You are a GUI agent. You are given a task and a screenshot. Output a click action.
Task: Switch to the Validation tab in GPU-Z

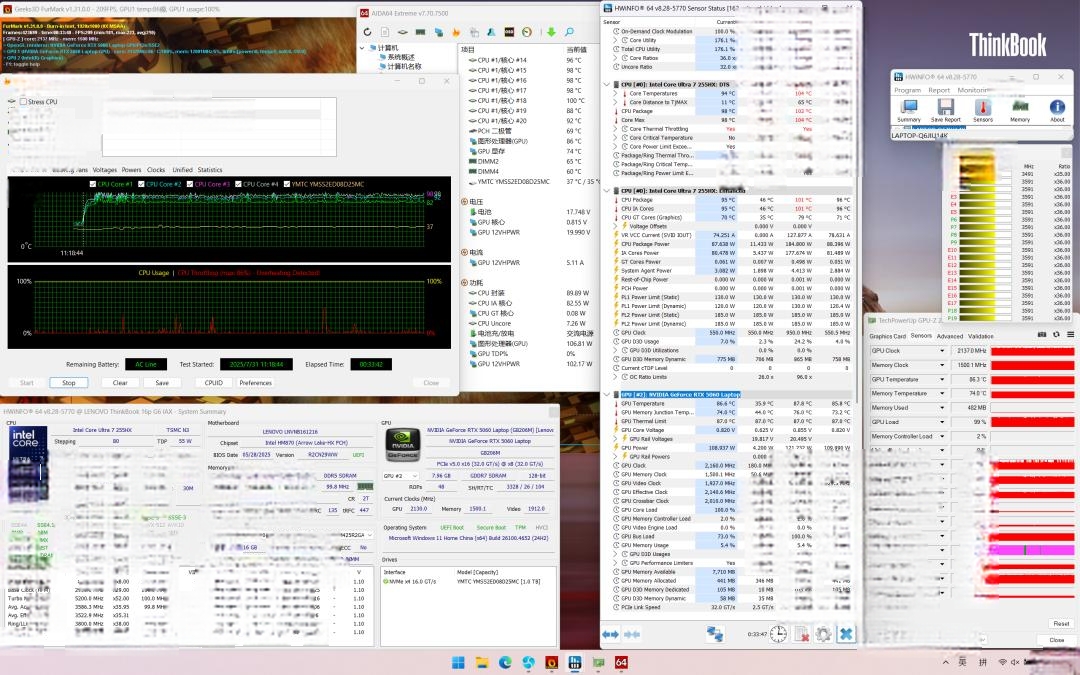coord(981,336)
